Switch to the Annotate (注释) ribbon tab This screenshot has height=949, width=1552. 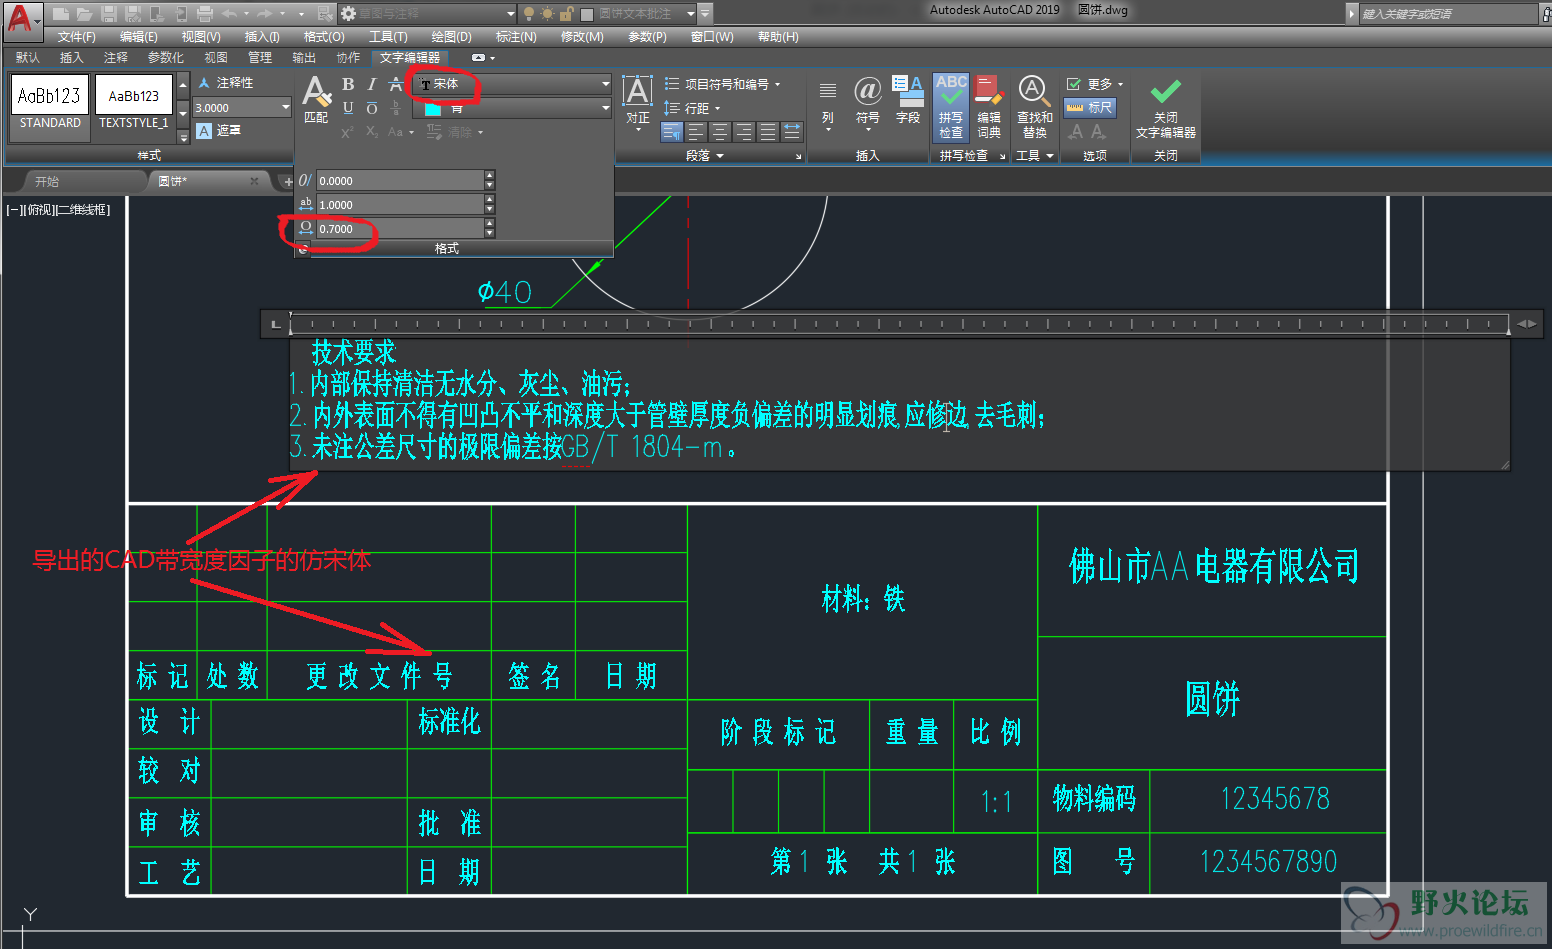116,58
